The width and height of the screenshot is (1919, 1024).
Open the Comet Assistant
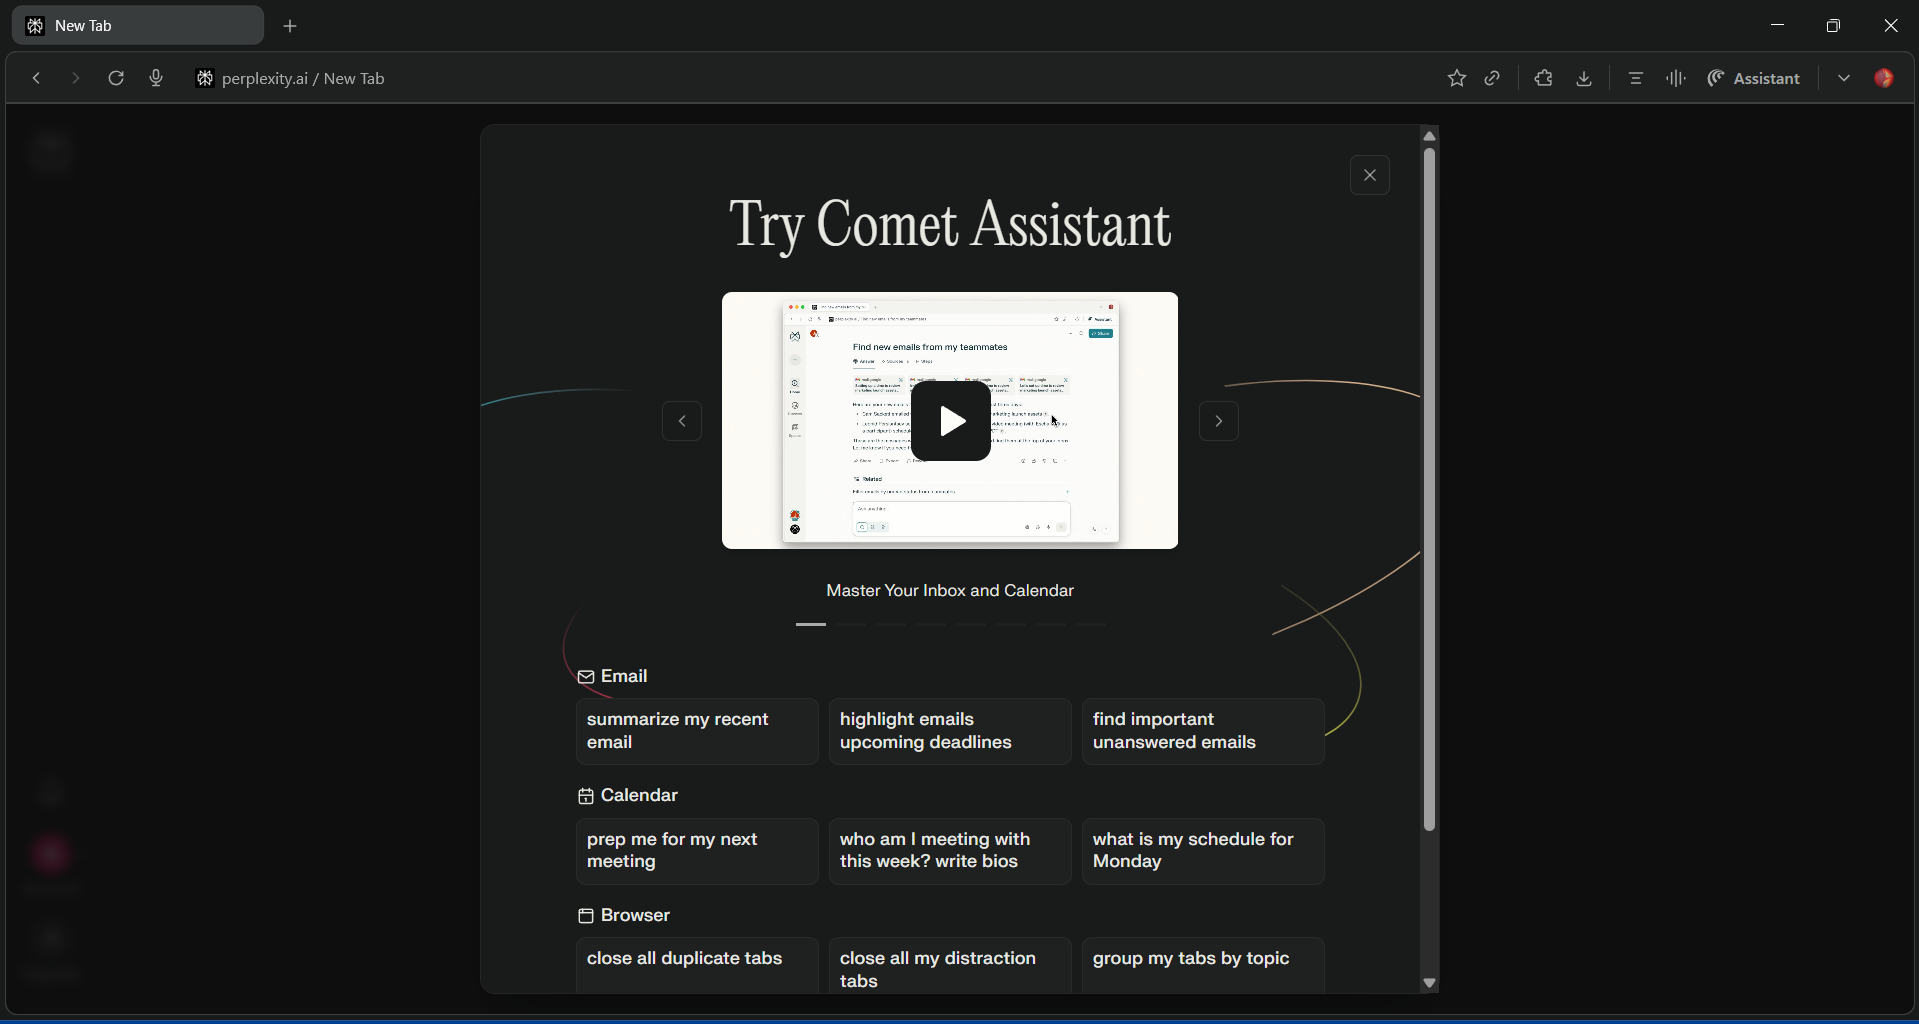tap(1755, 78)
